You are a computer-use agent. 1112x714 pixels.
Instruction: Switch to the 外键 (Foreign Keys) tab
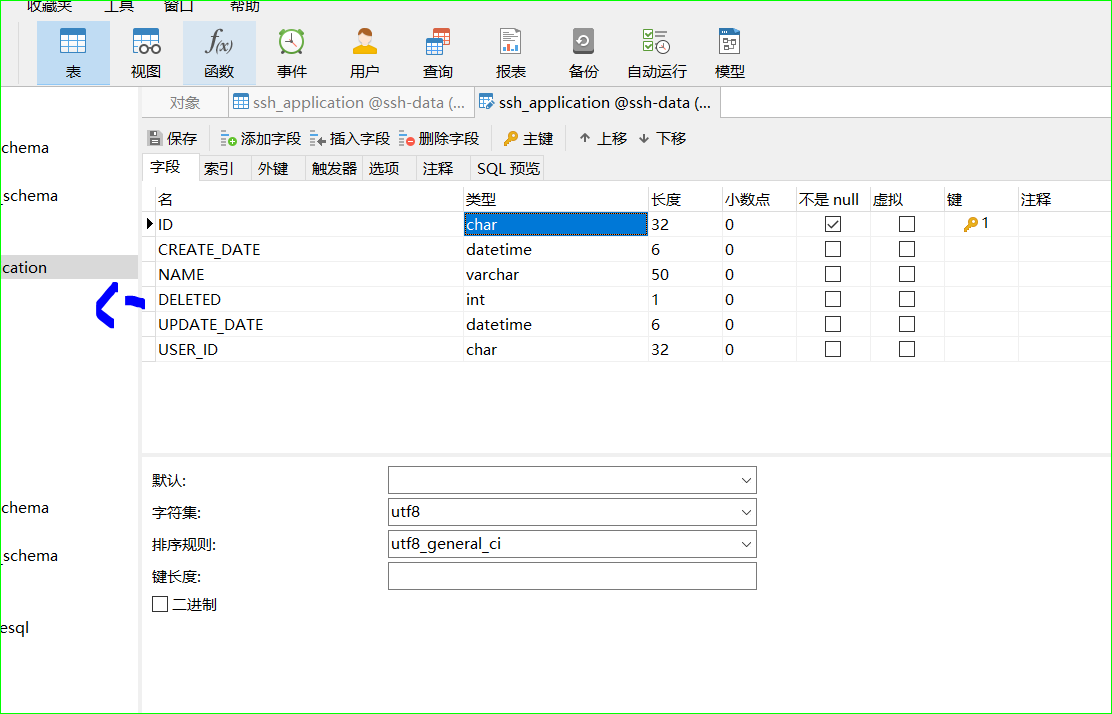(x=279, y=168)
